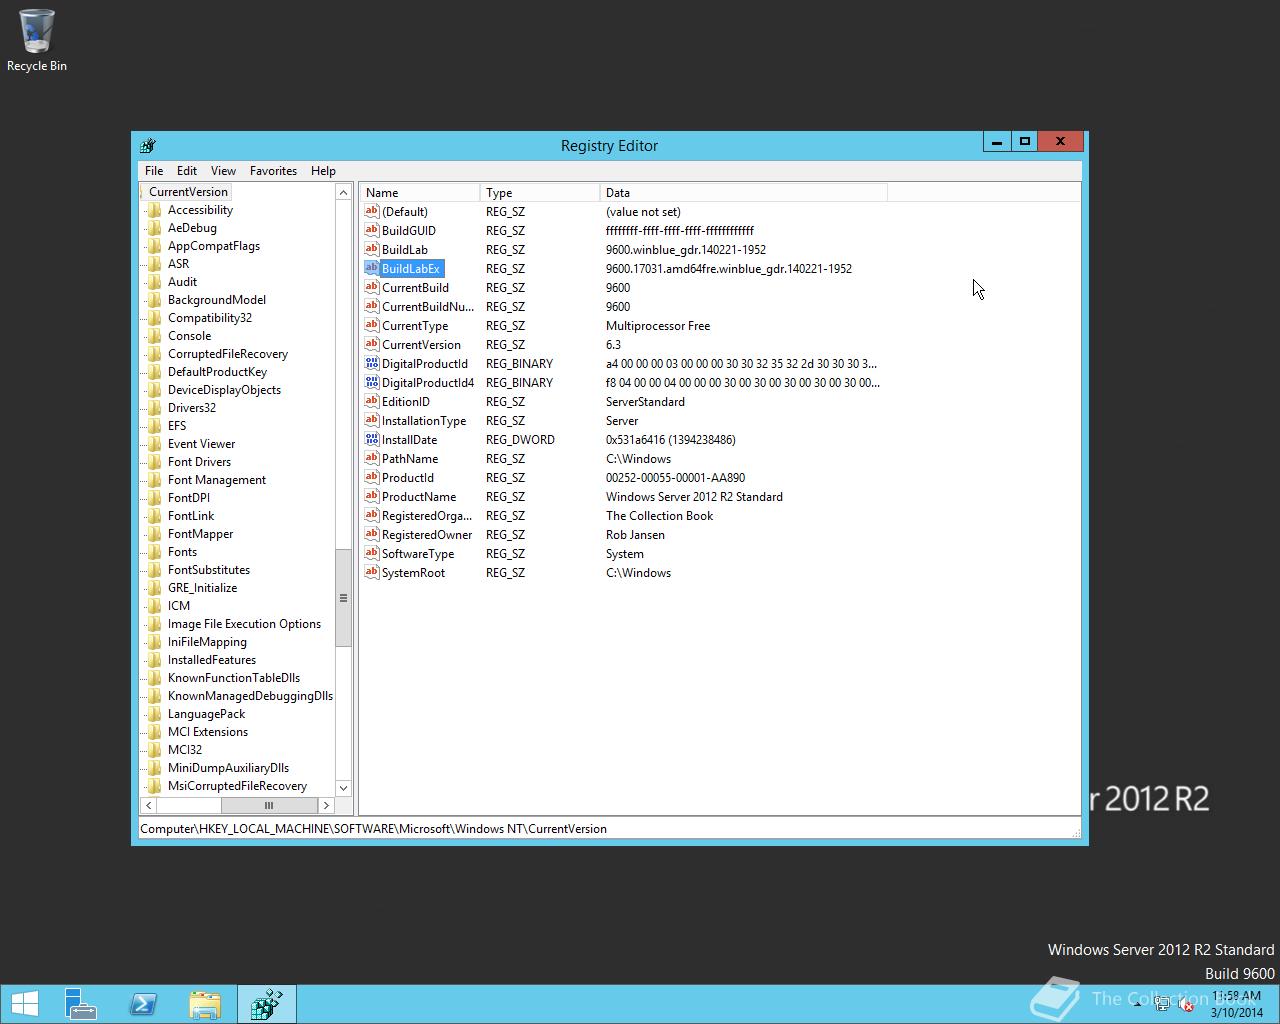Click the string icon of EditionID
Screen dimensions: 1280x1024
[x=372, y=401]
